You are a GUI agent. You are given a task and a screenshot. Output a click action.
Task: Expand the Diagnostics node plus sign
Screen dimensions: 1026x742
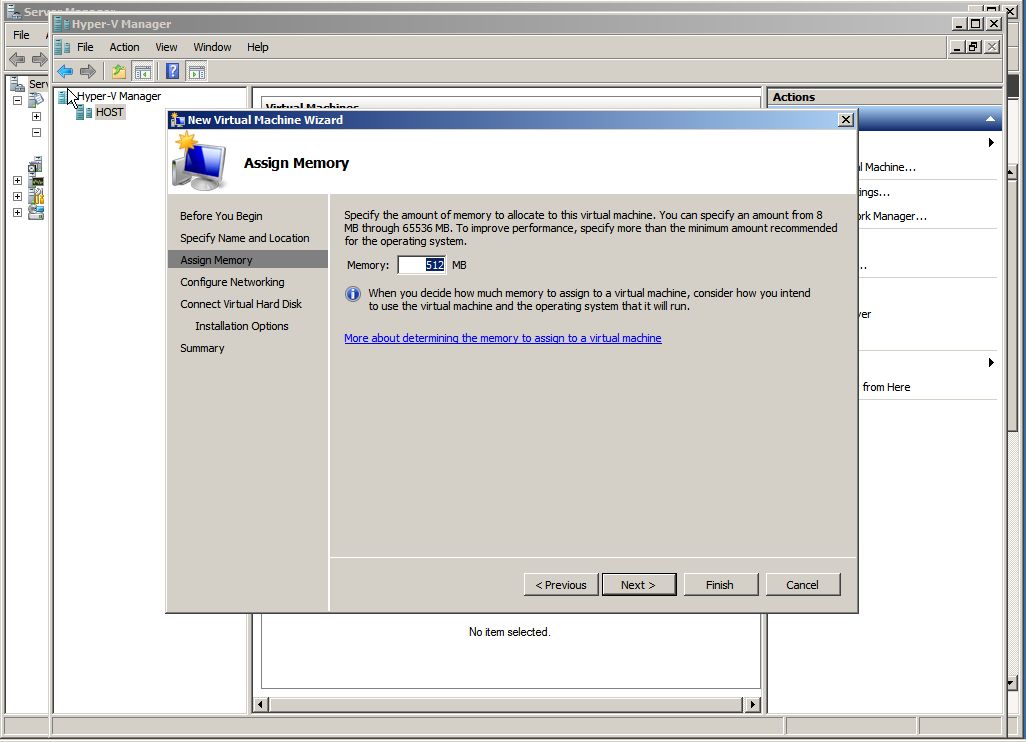18,181
